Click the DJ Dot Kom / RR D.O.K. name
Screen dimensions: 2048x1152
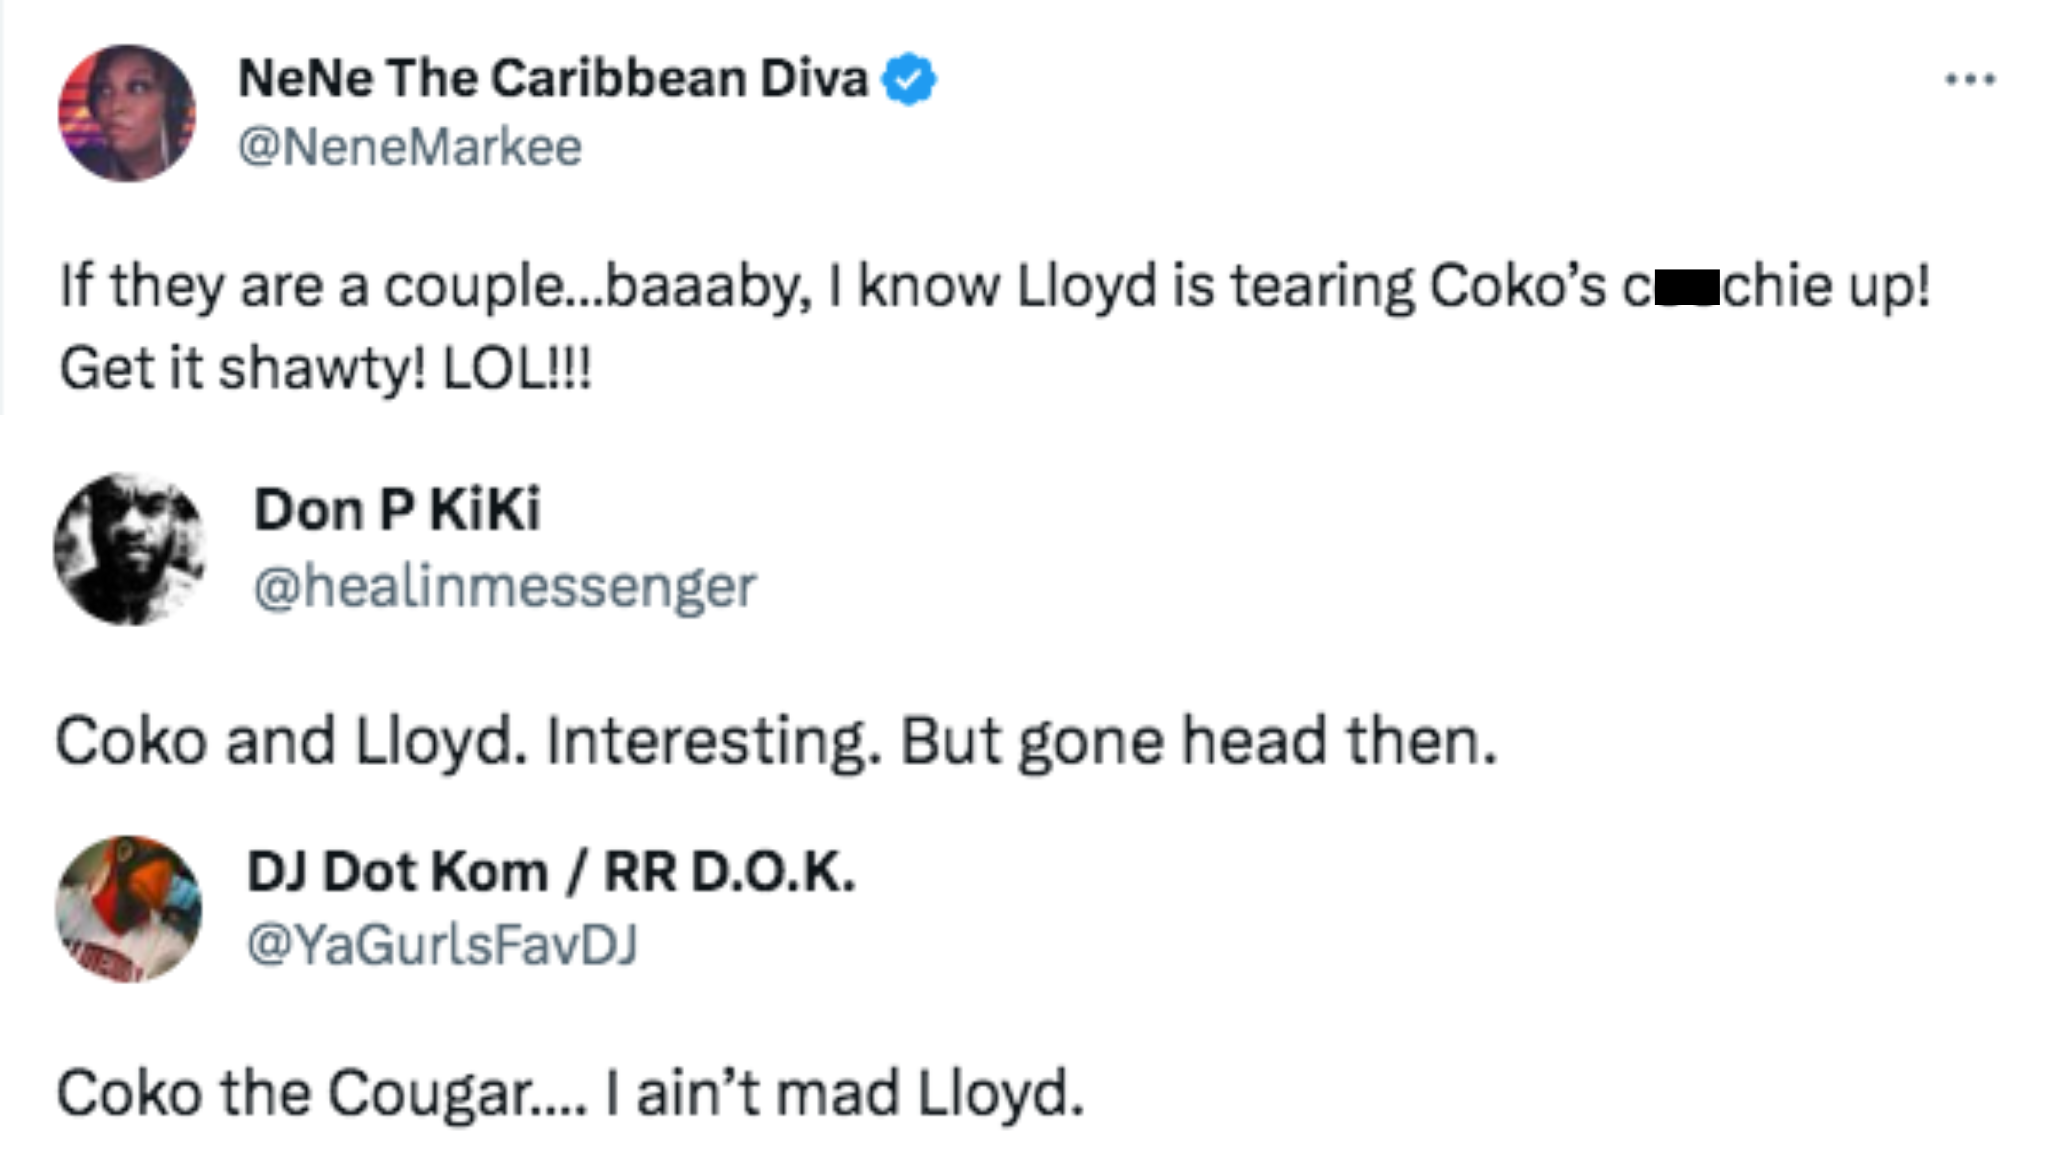pyautogui.click(x=551, y=871)
